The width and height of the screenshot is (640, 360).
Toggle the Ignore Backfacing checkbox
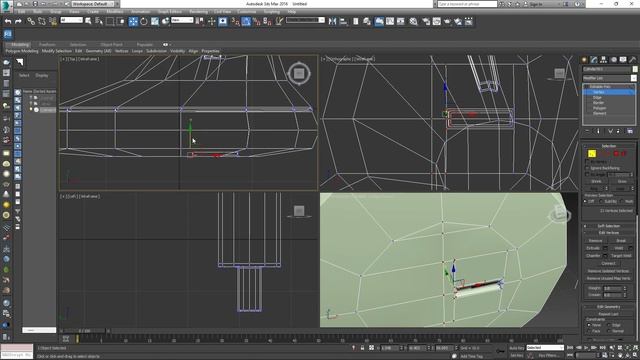click(x=587, y=168)
